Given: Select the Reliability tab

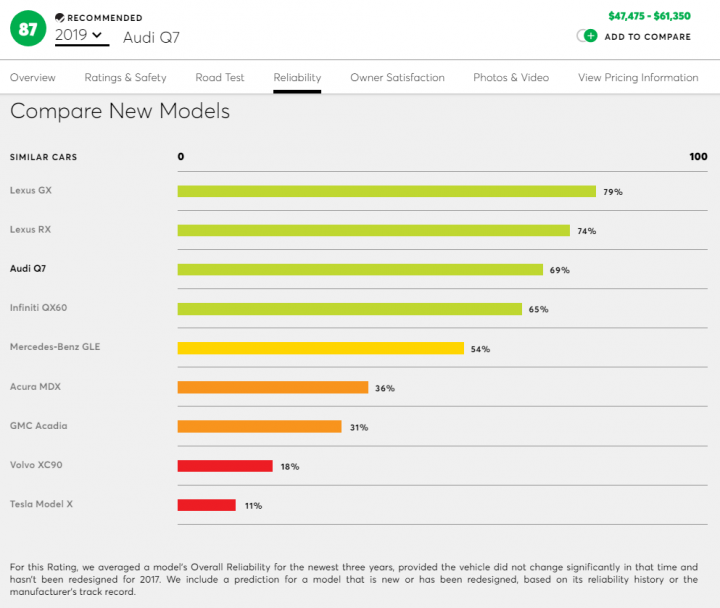Looking at the screenshot, I should [x=297, y=78].
